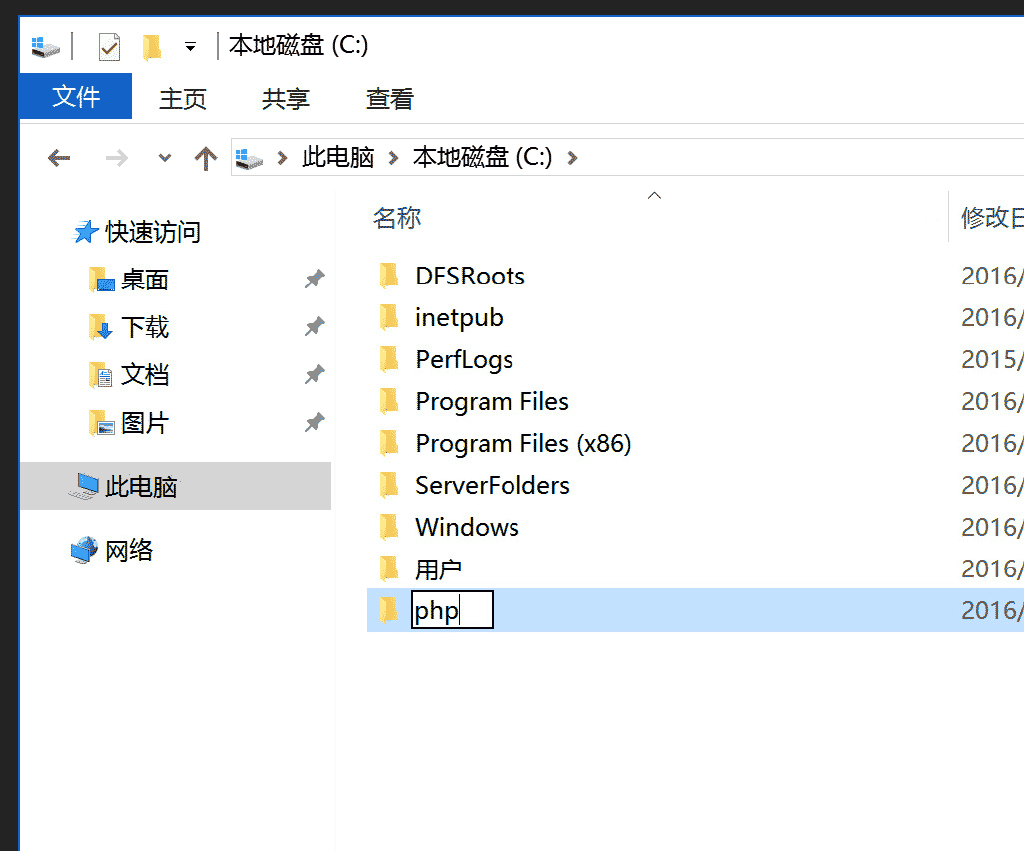Switch to the 主页 ribbon tab
This screenshot has width=1024, height=851.
[x=182, y=99]
